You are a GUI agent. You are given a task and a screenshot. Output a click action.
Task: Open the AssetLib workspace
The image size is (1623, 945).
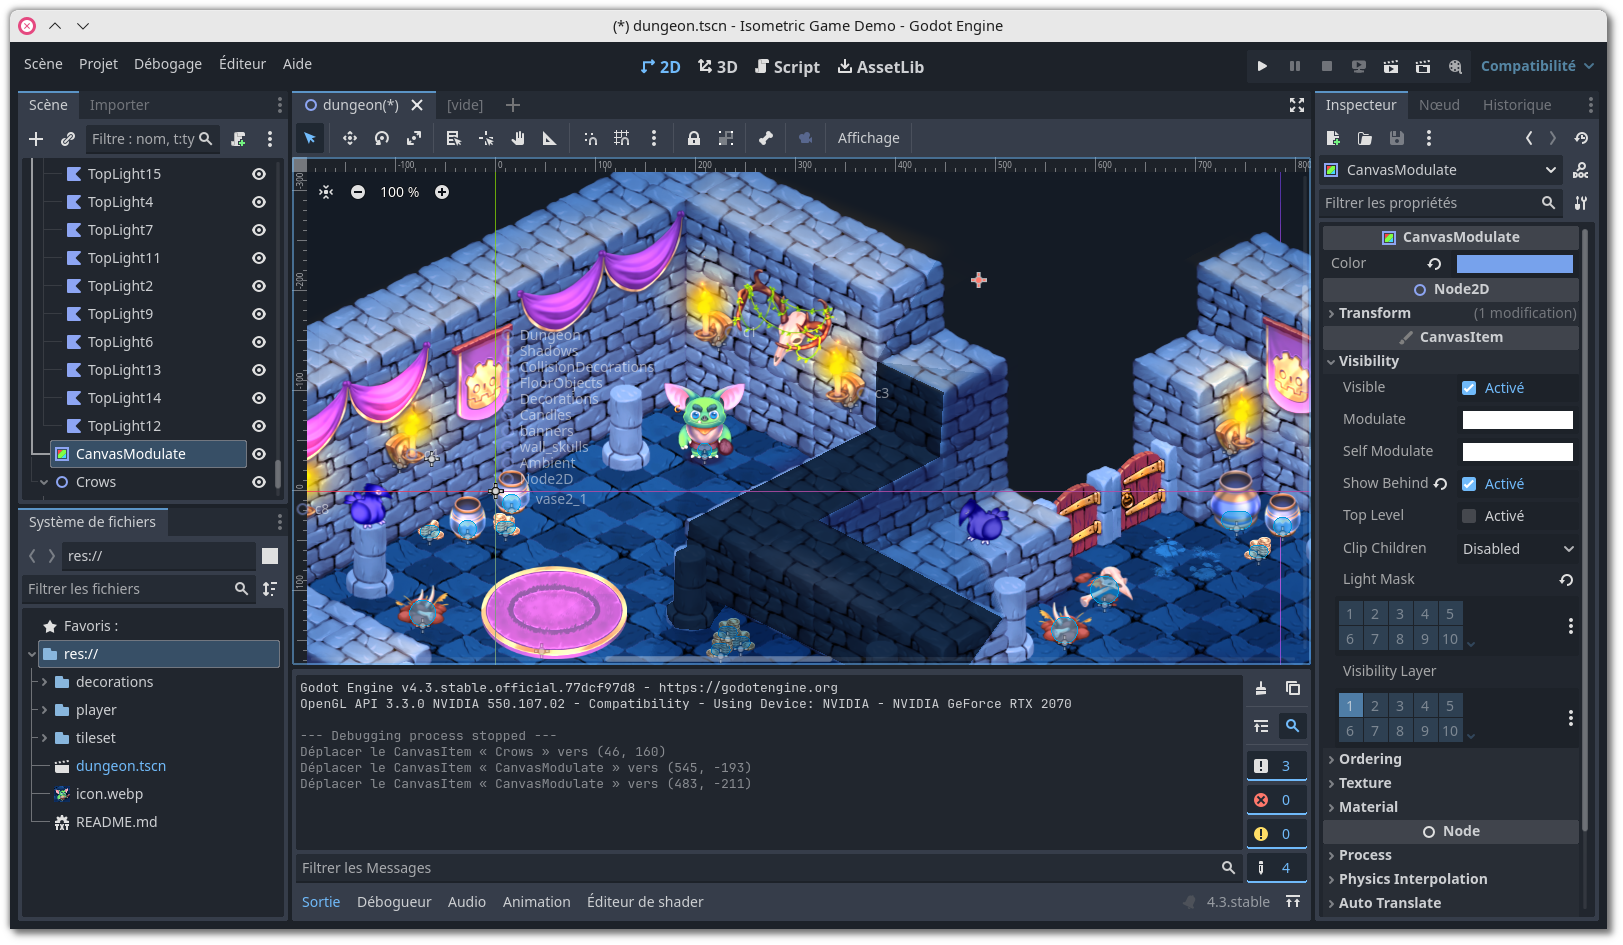880,67
